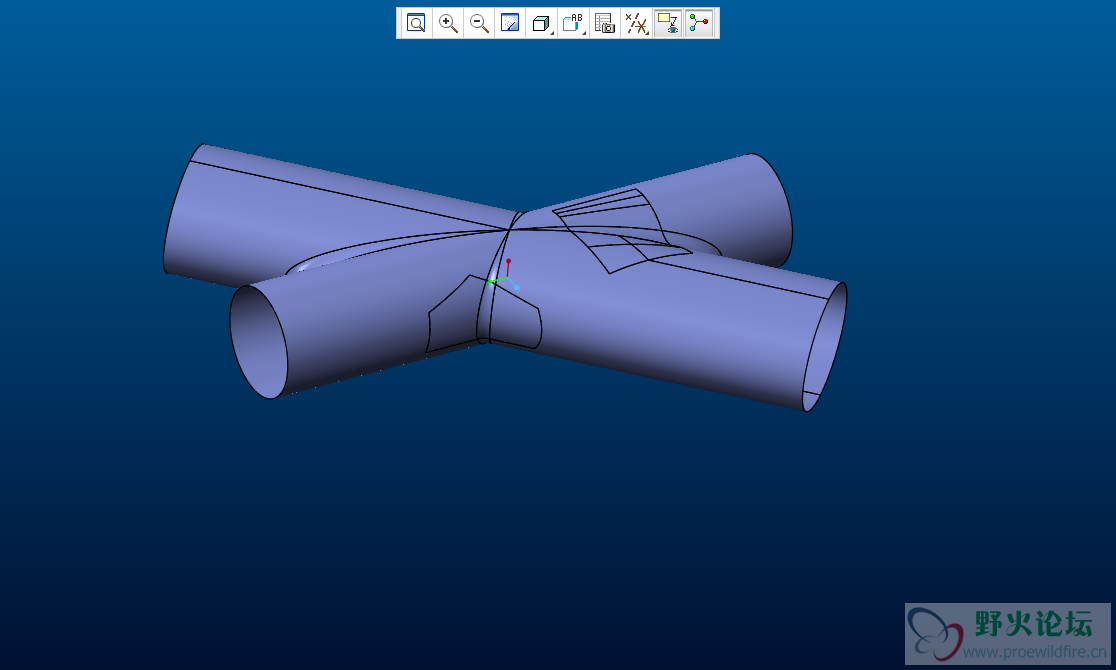Expand the Datum Display Filters dropdown

[x=636, y=23]
